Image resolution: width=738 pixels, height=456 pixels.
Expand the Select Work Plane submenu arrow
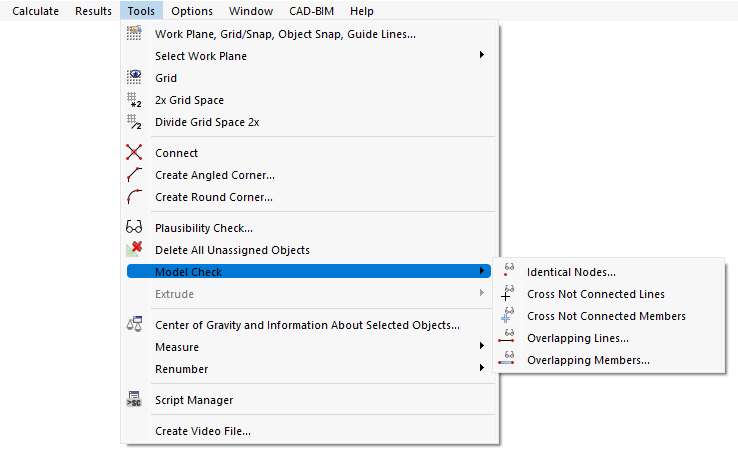click(x=481, y=56)
